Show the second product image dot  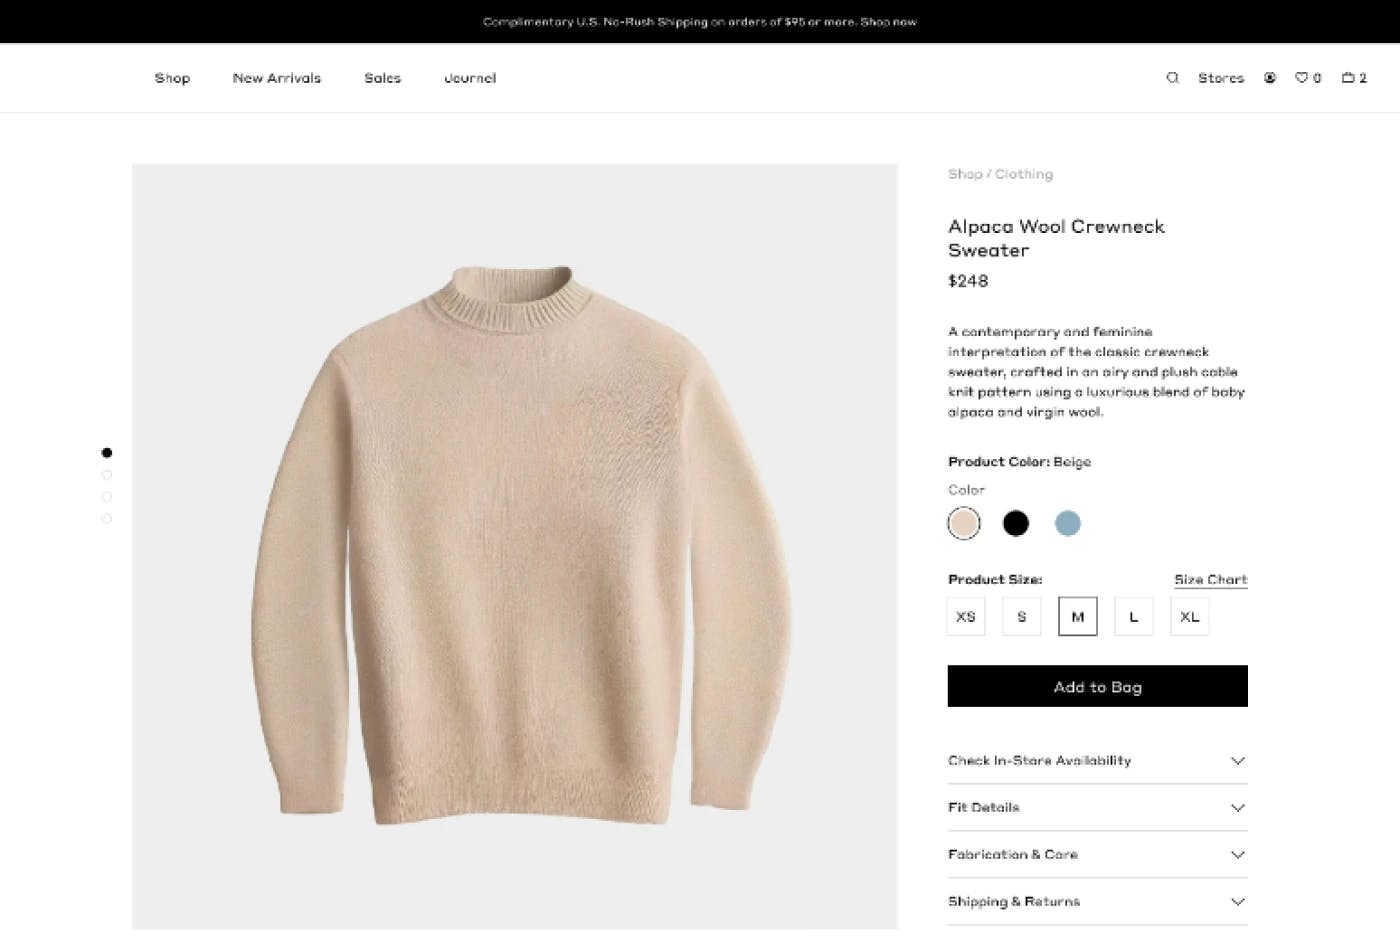pyautogui.click(x=107, y=475)
